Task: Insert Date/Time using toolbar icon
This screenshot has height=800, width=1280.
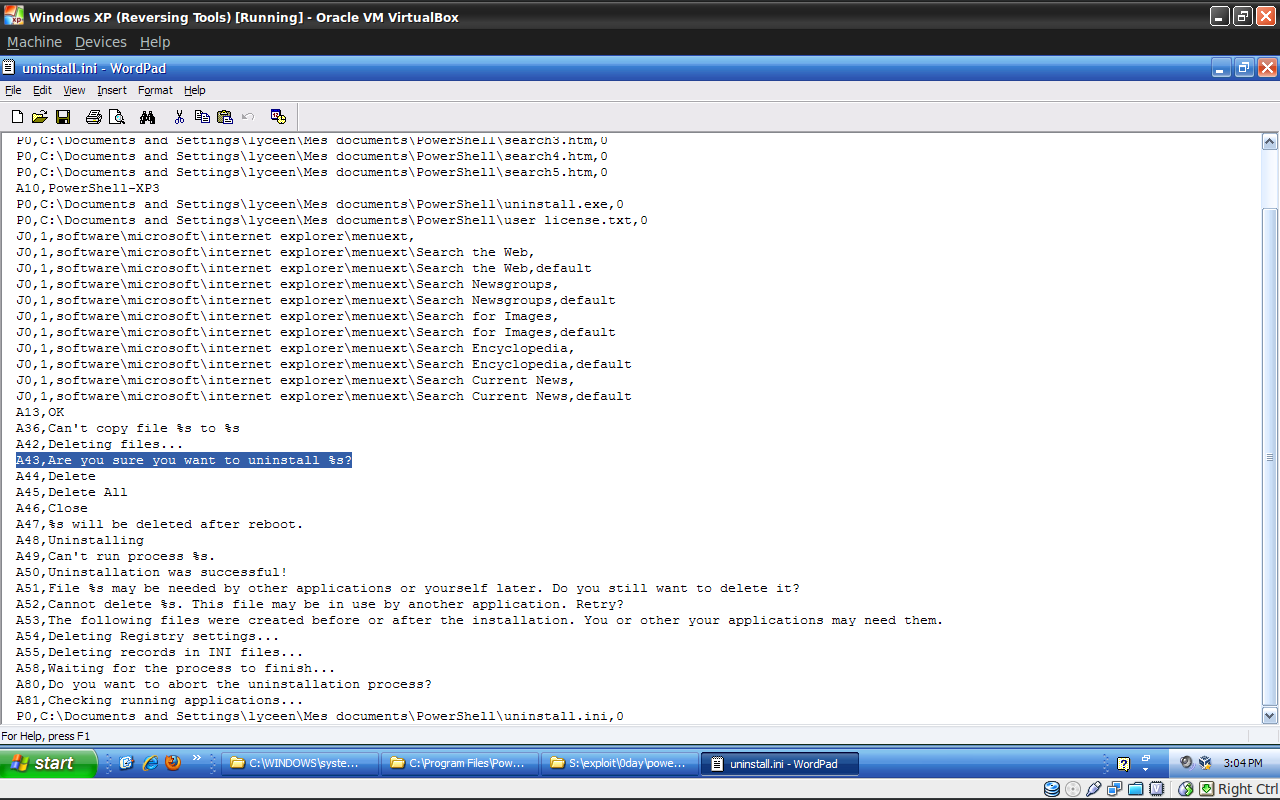Action: pyautogui.click(x=278, y=117)
